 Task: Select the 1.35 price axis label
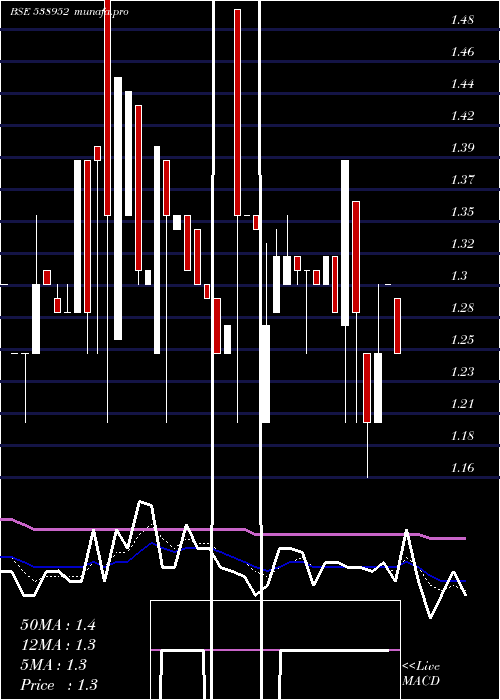tap(462, 212)
